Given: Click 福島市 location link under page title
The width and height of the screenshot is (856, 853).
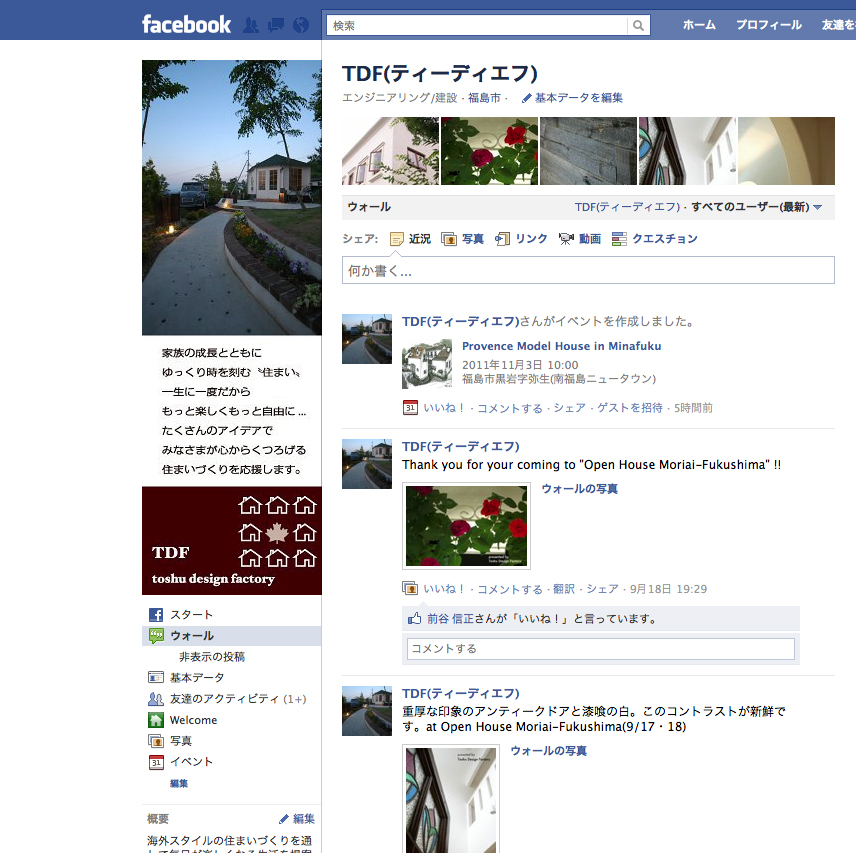Looking at the screenshot, I should pyautogui.click(x=484, y=98).
